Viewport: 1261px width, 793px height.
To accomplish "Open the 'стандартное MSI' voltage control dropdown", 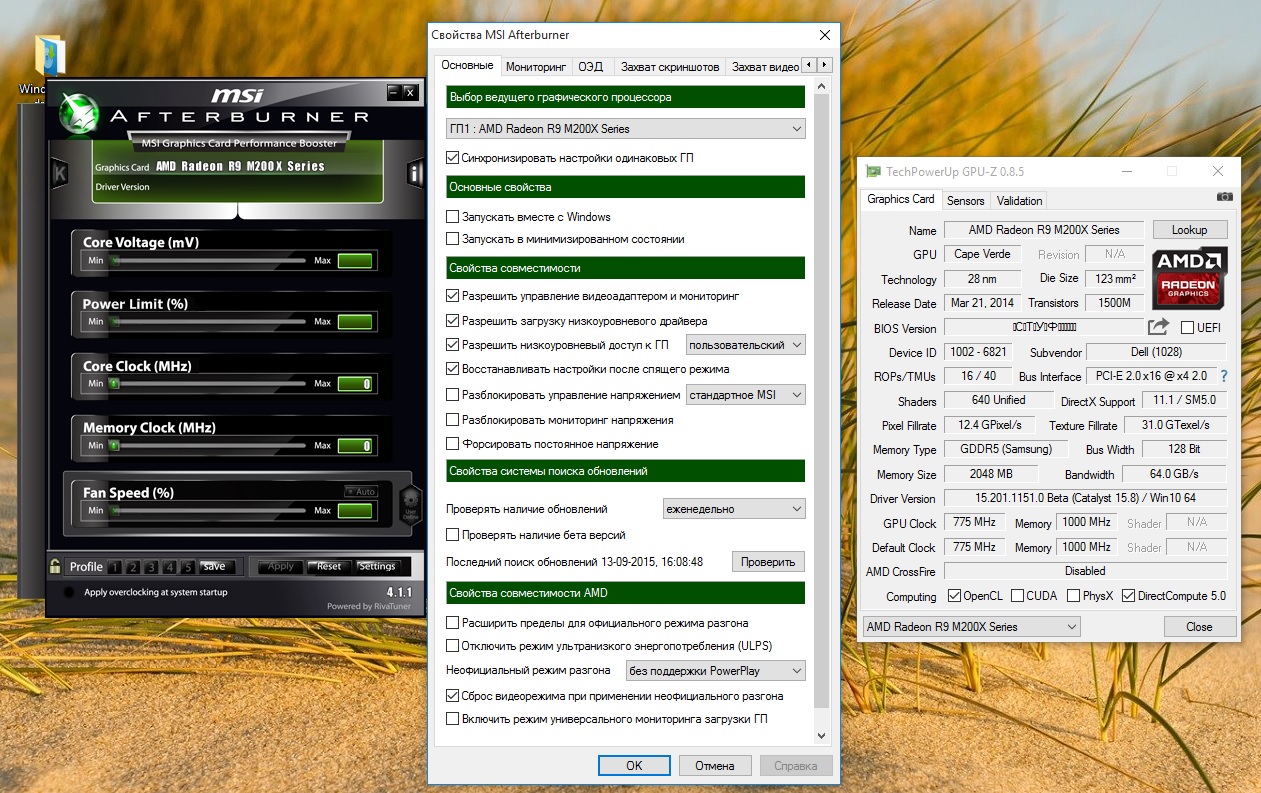I will 745,395.
